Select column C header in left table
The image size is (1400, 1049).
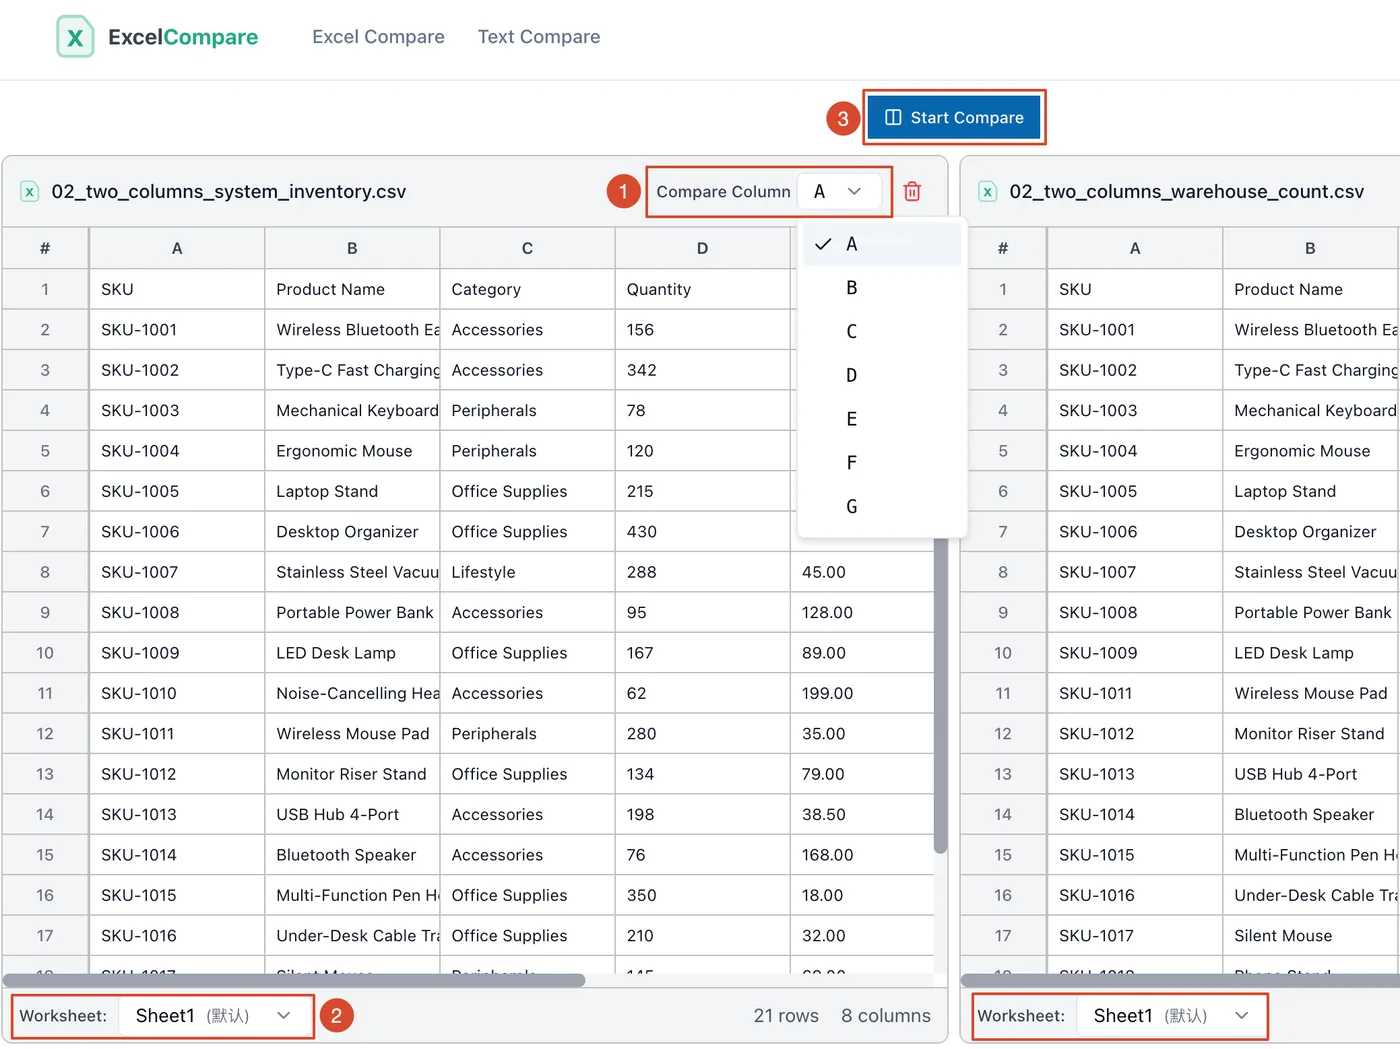(x=527, y=248)
